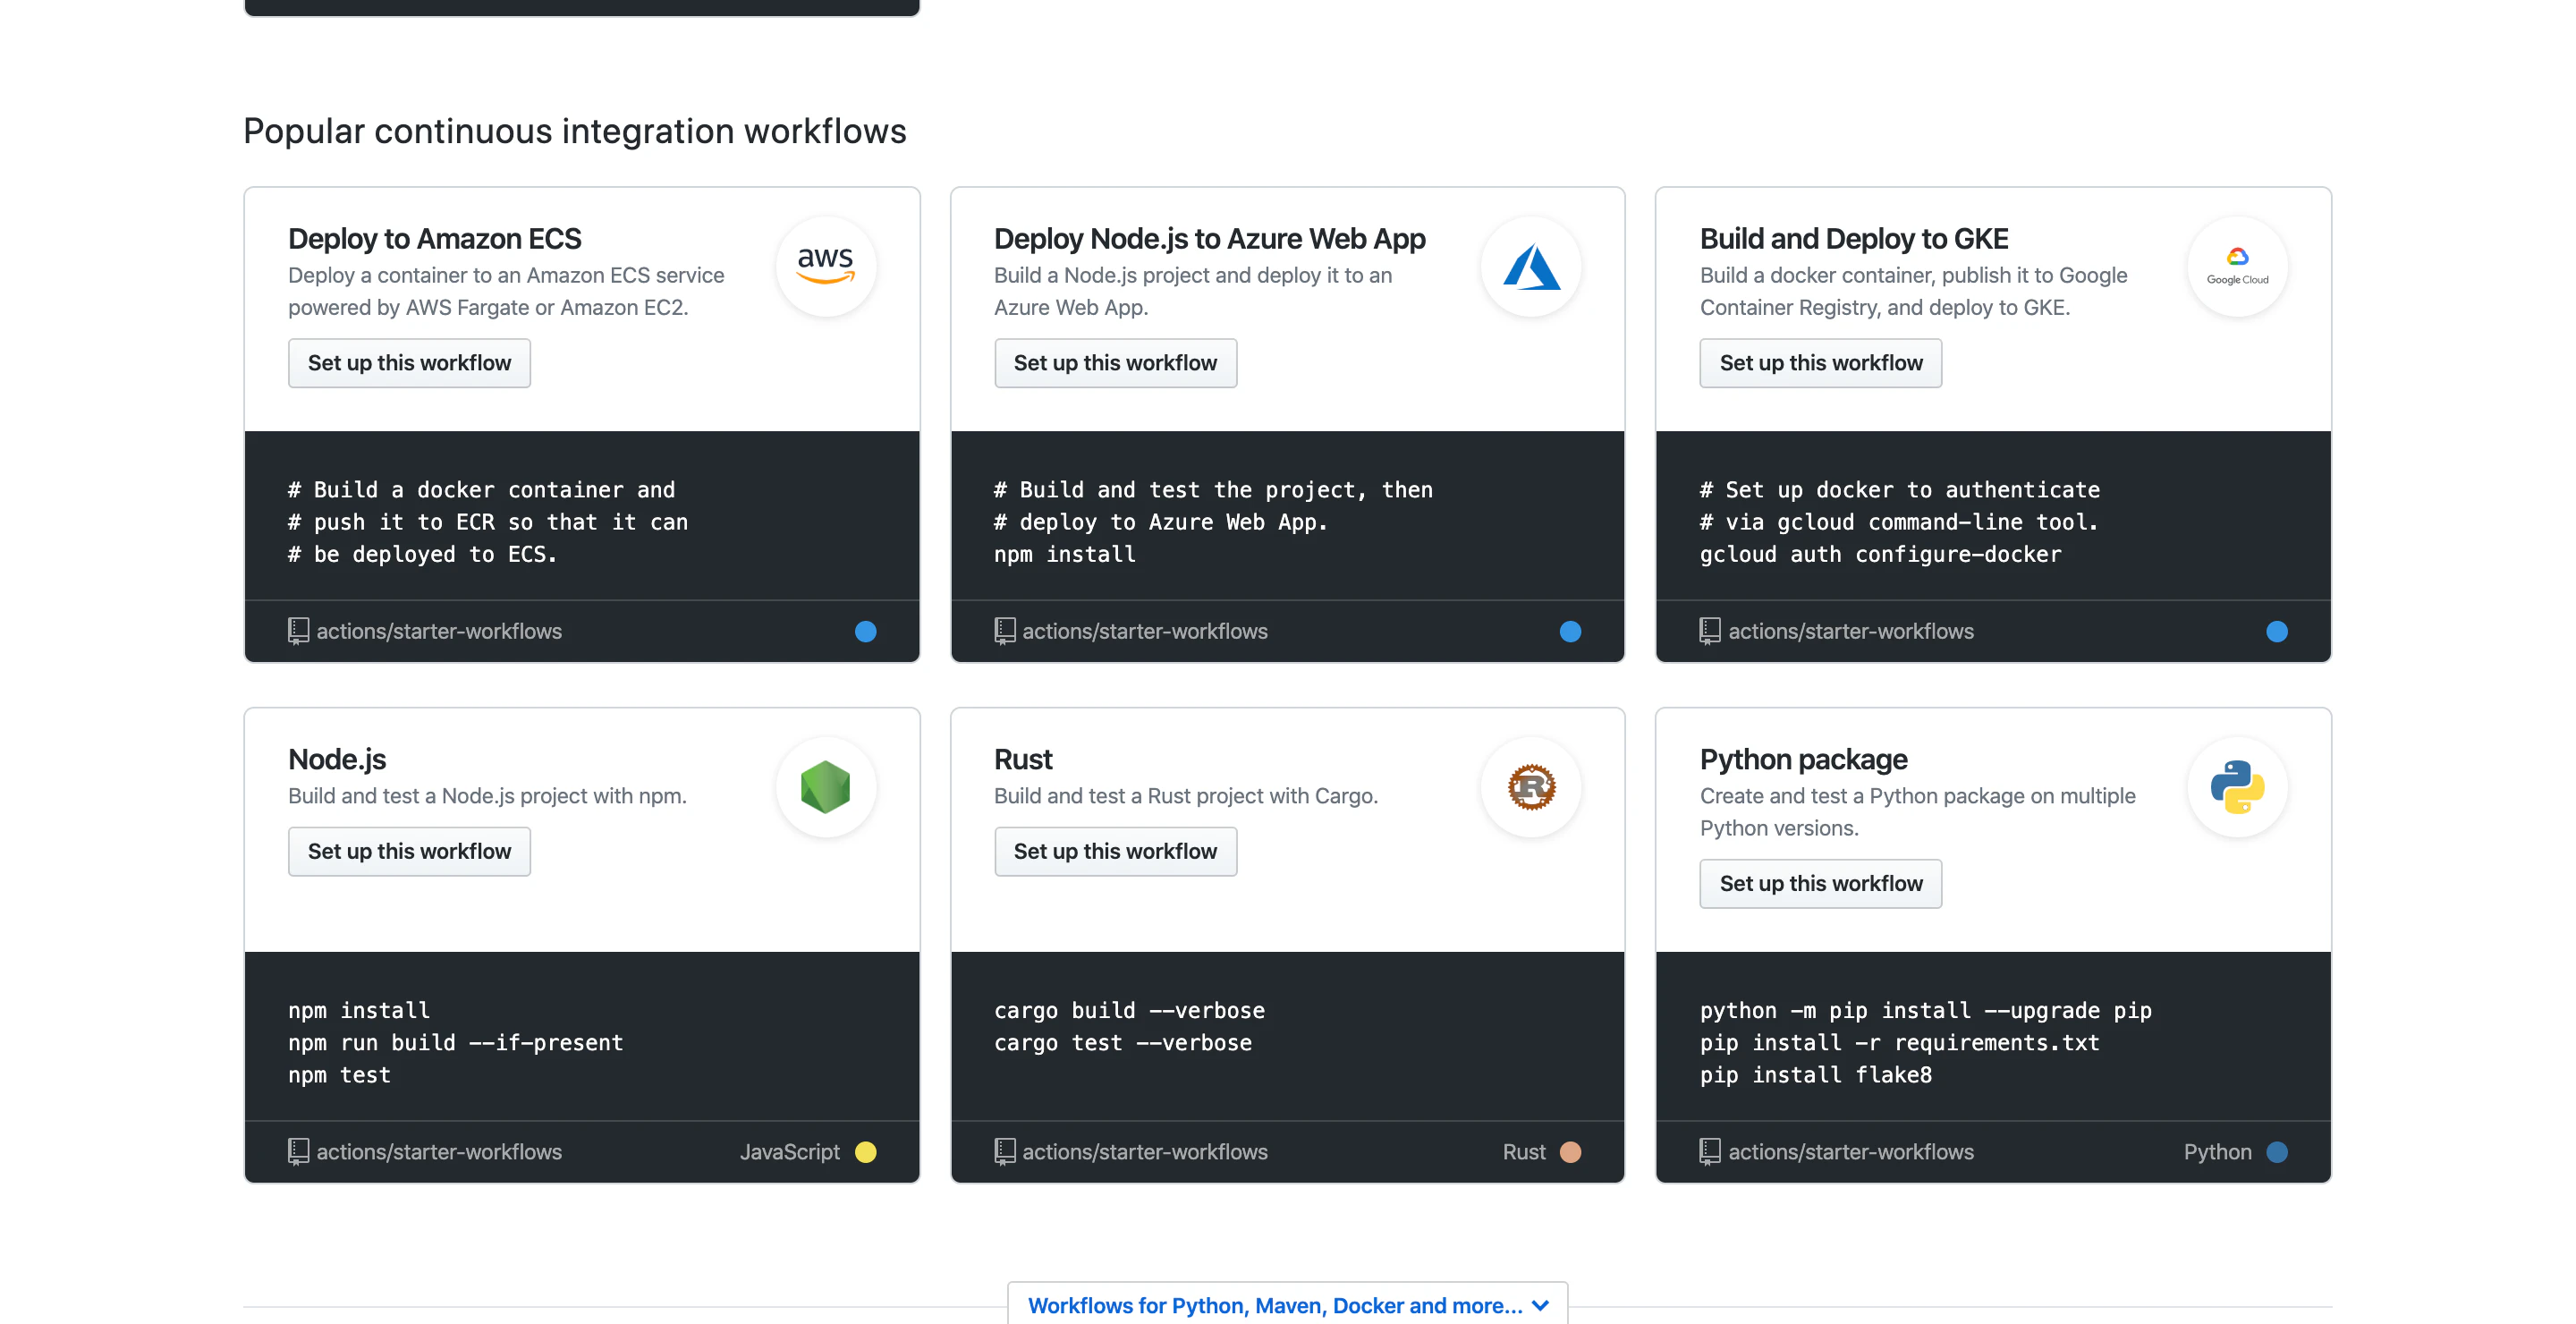Image resolution: width=2576 pixels, height=1324 pixels.
Task: Click 'cargo build --verbose' code line
Action: click(1129, 1010)
